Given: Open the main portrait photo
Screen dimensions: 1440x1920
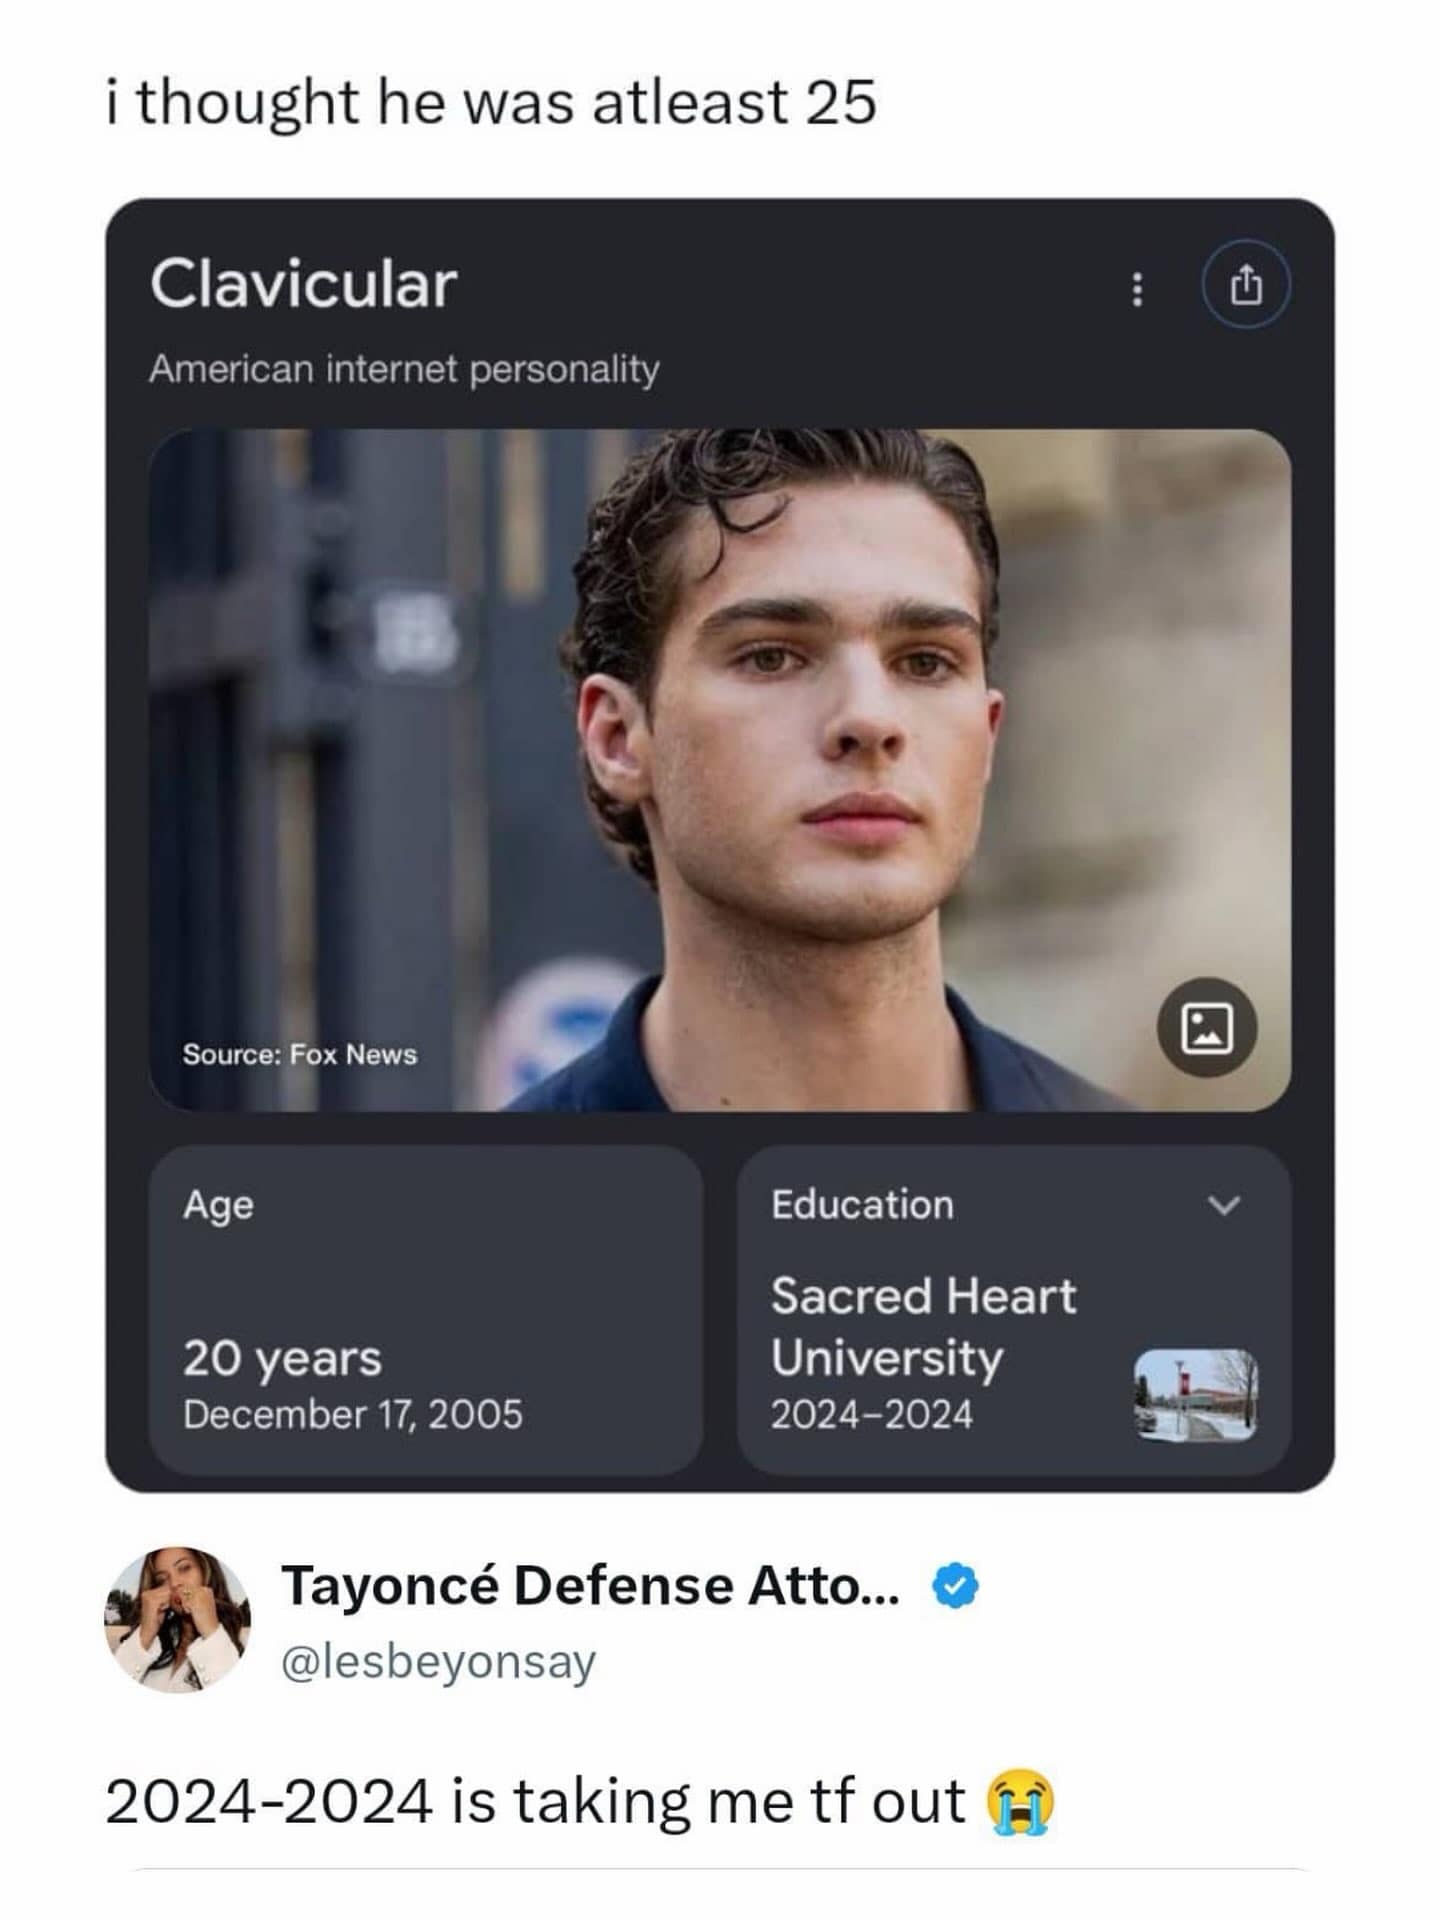Looking at the screenshot, I should click(720, 770).
